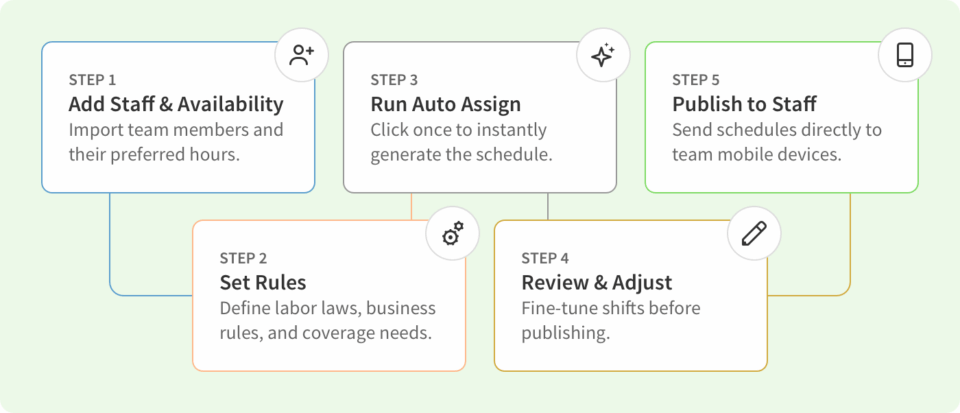The height and width of the screenshot is (413, 960).
Task: Click the STEP 1 label
Action: coord(92,80)
